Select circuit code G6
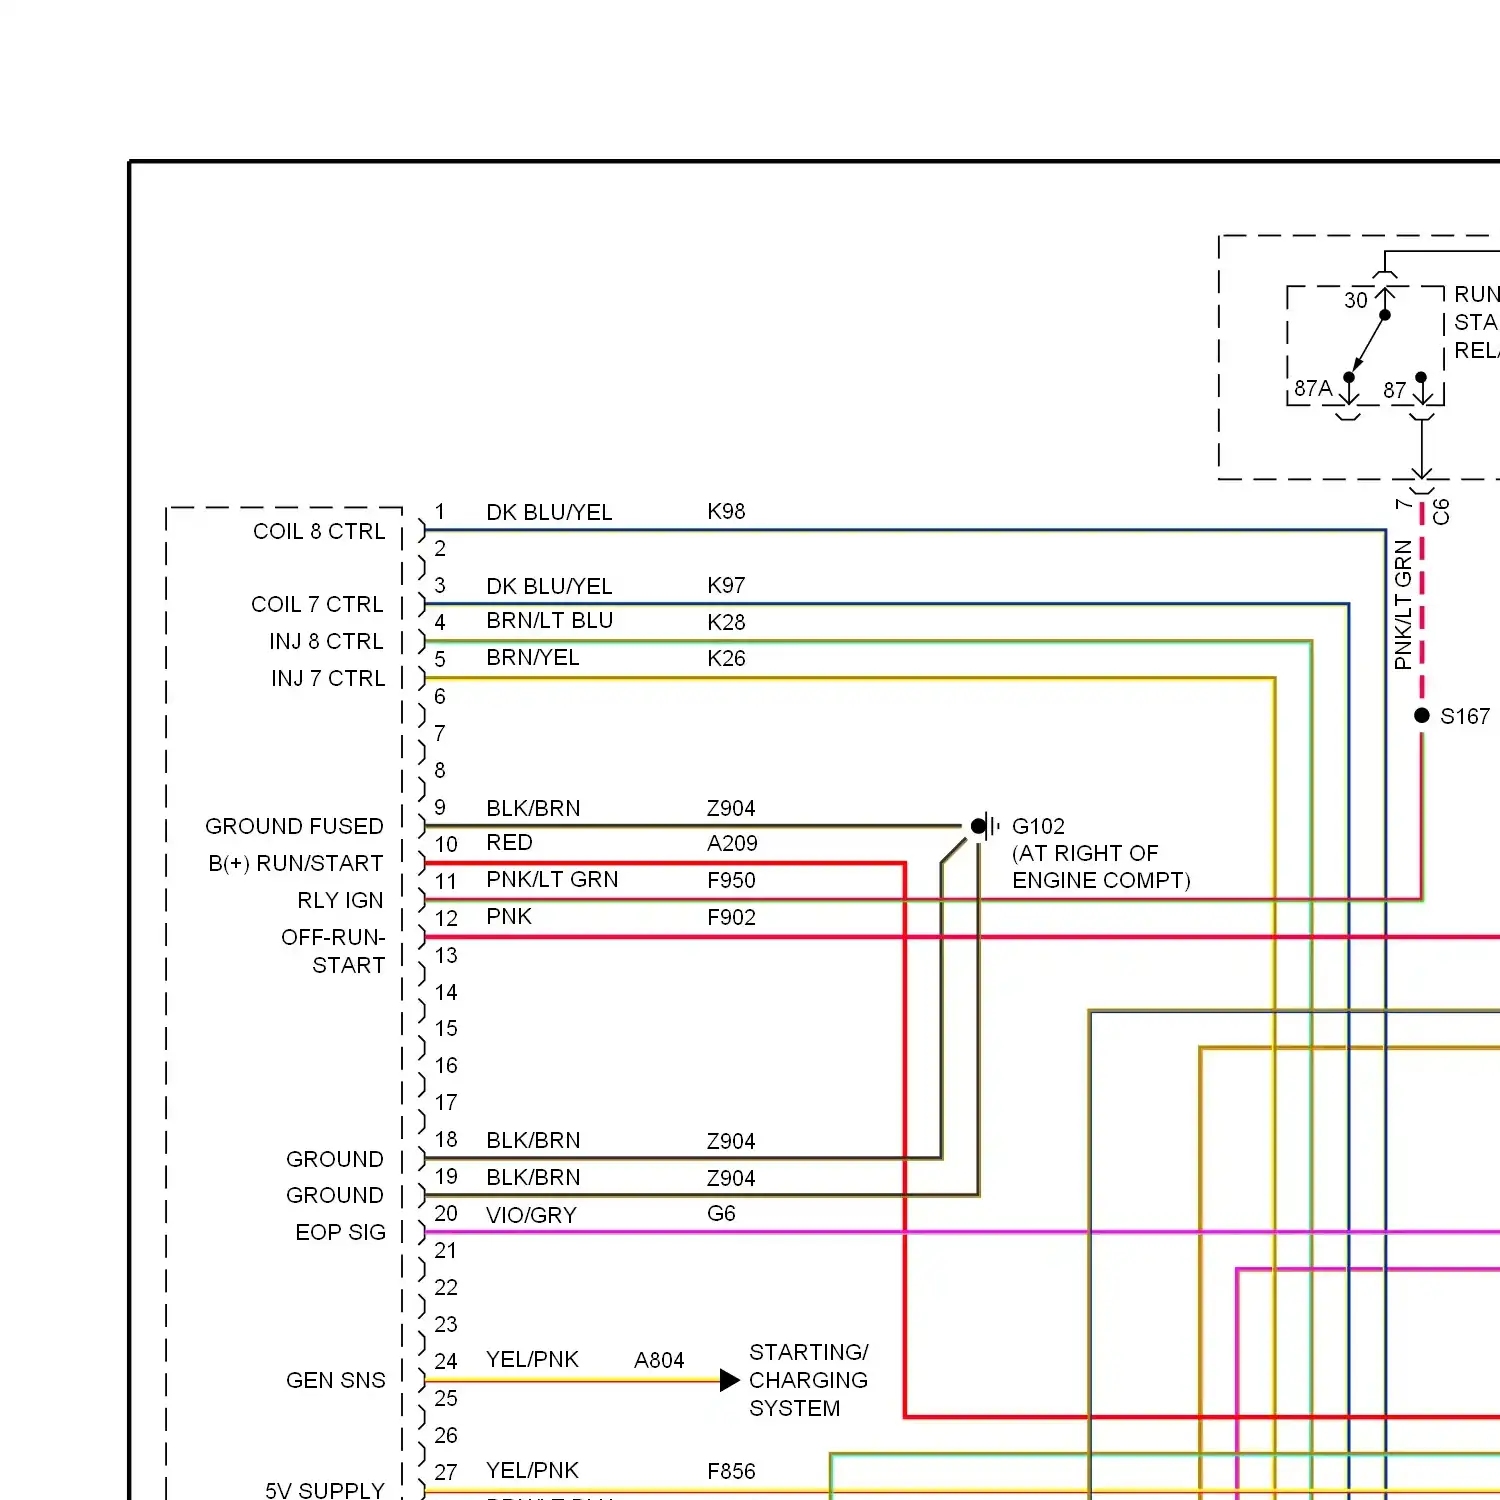Viewport: 1500px width, 1500px height. click(721, 1213)
